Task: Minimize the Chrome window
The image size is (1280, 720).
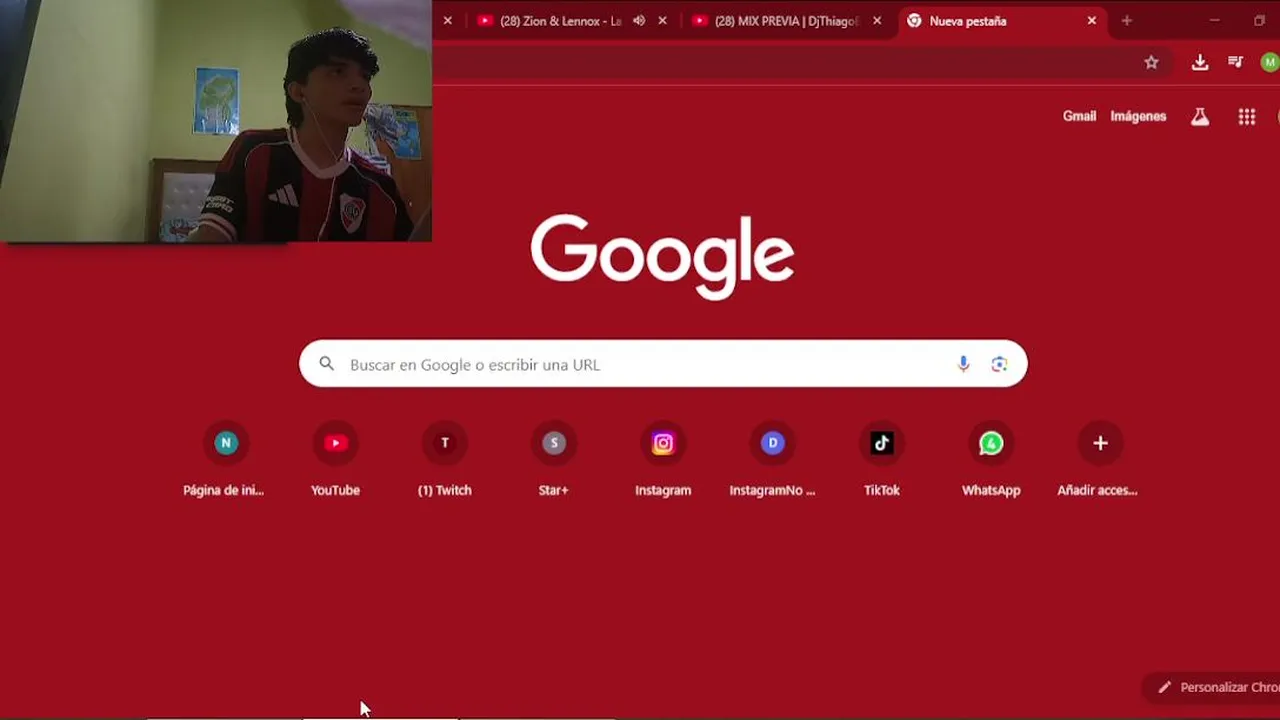Action: point(1214,20)
